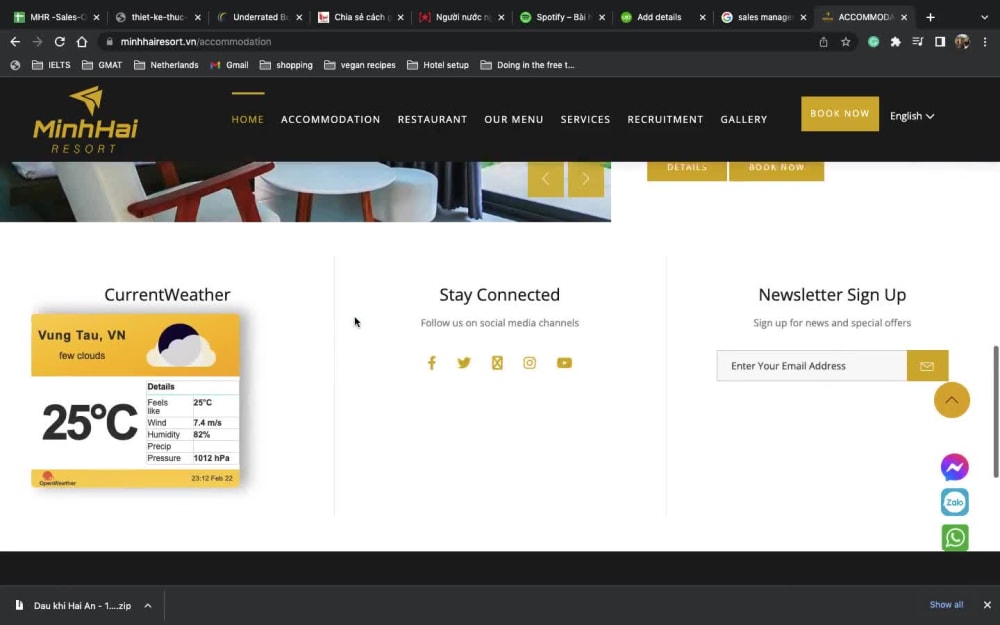Open the WhatsApp chat icon
1000x625 pixels.
(955, 538)
